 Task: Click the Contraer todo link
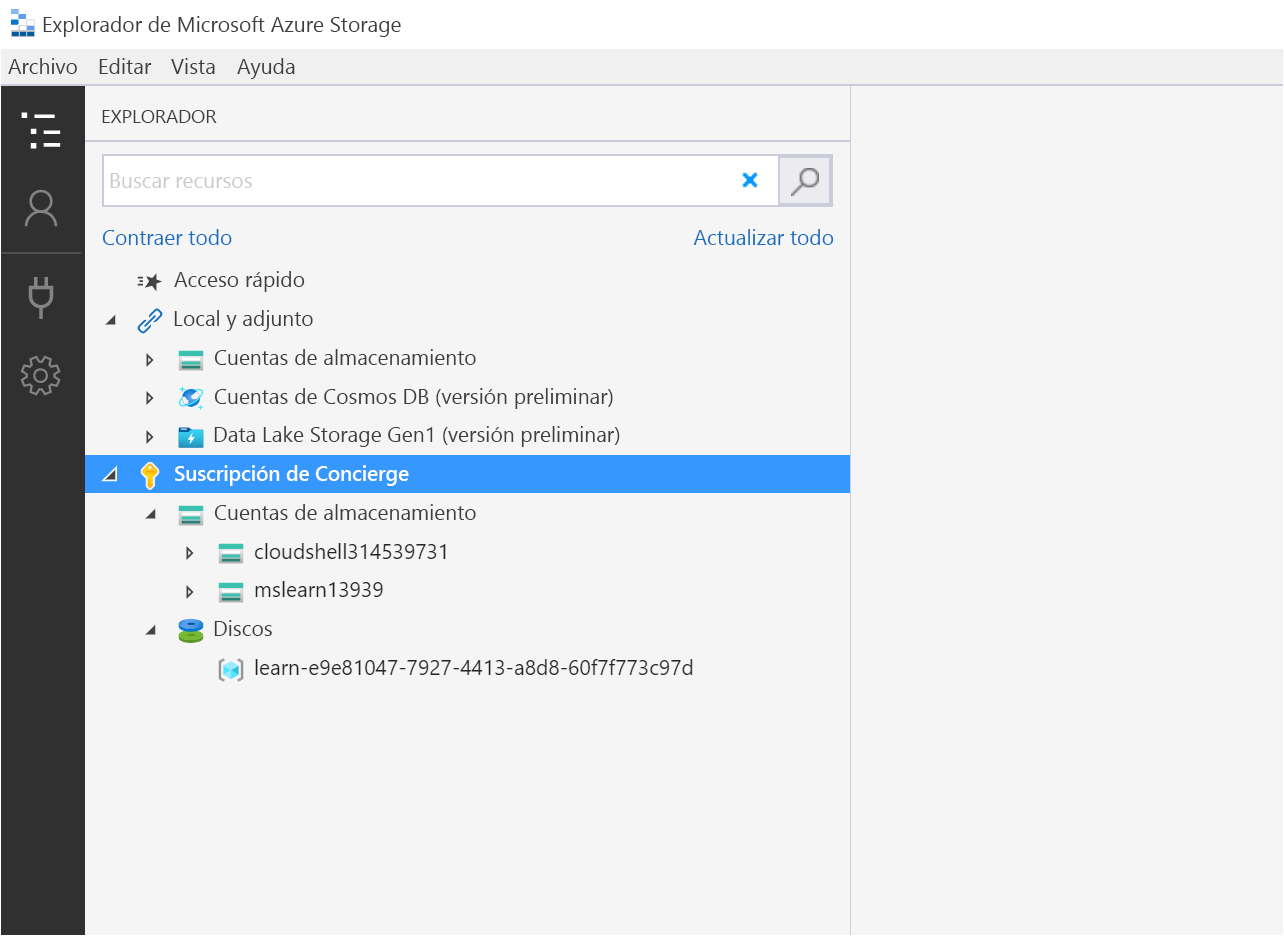click(167, 238)
